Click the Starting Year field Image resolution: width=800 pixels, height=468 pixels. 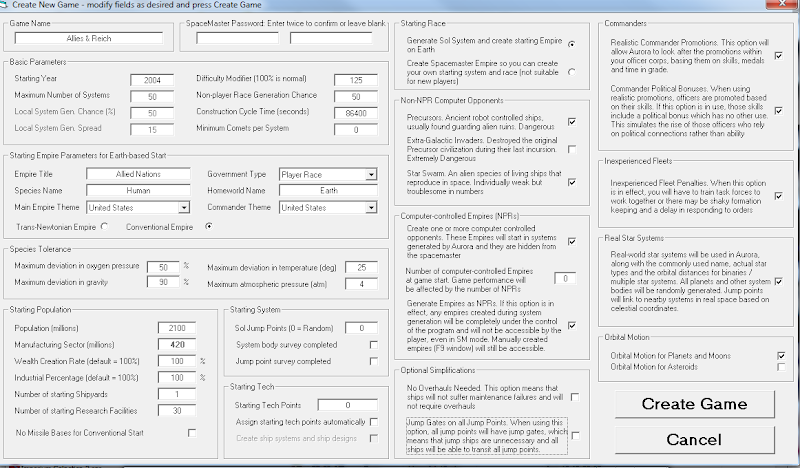tap(152, 80)
